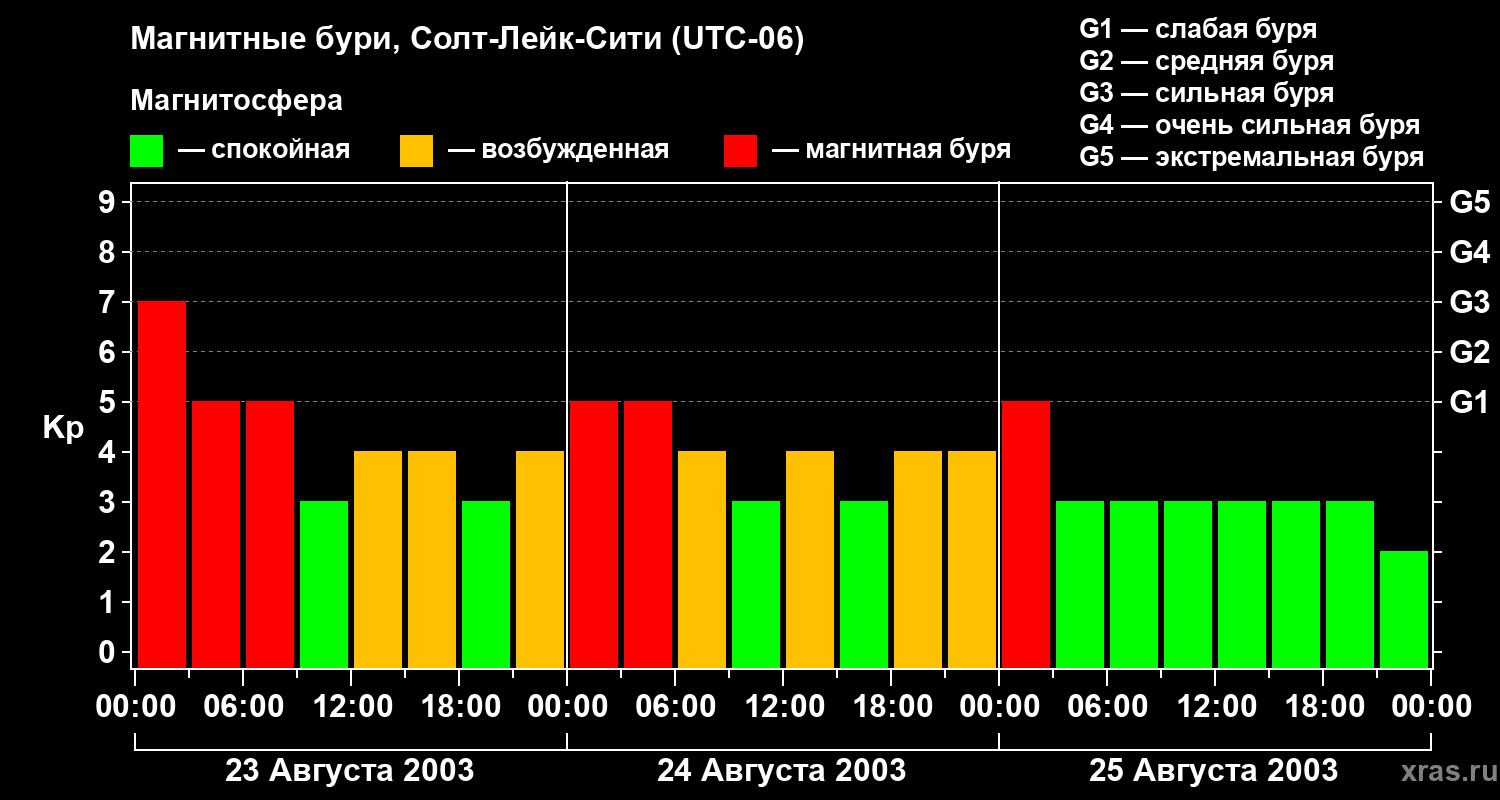1500x800 pixels.
Task: Click the date label "24 Августа 2003"
Action: point(782,771)
